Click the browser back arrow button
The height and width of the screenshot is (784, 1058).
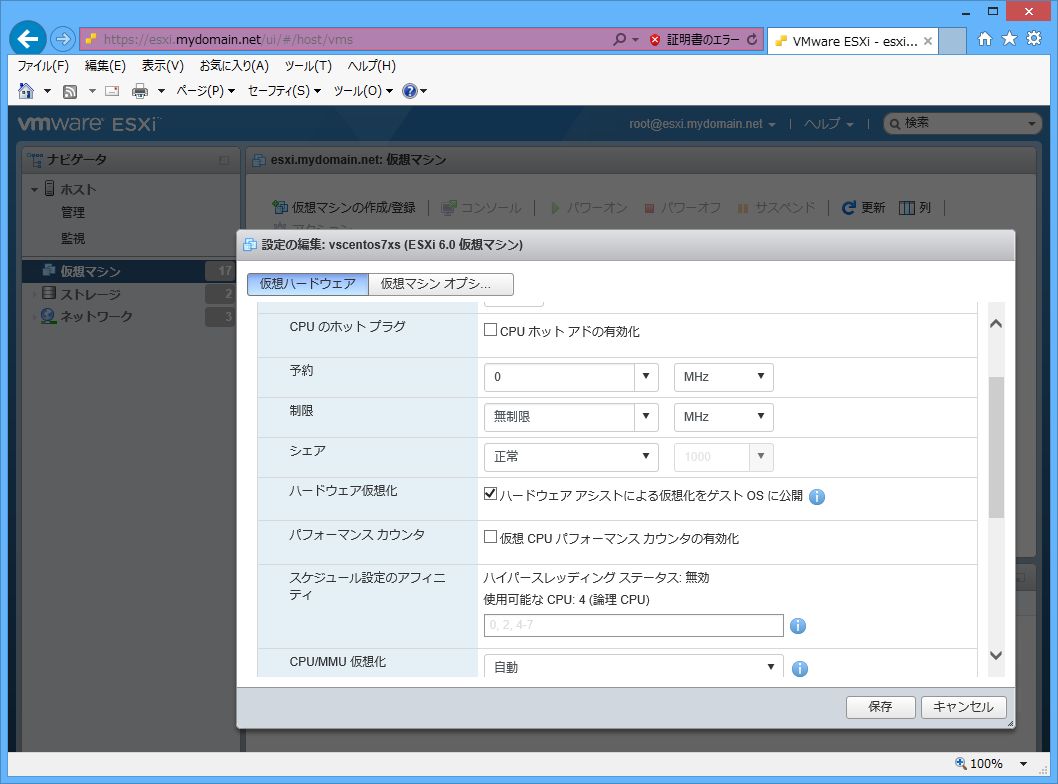point(28,38)
